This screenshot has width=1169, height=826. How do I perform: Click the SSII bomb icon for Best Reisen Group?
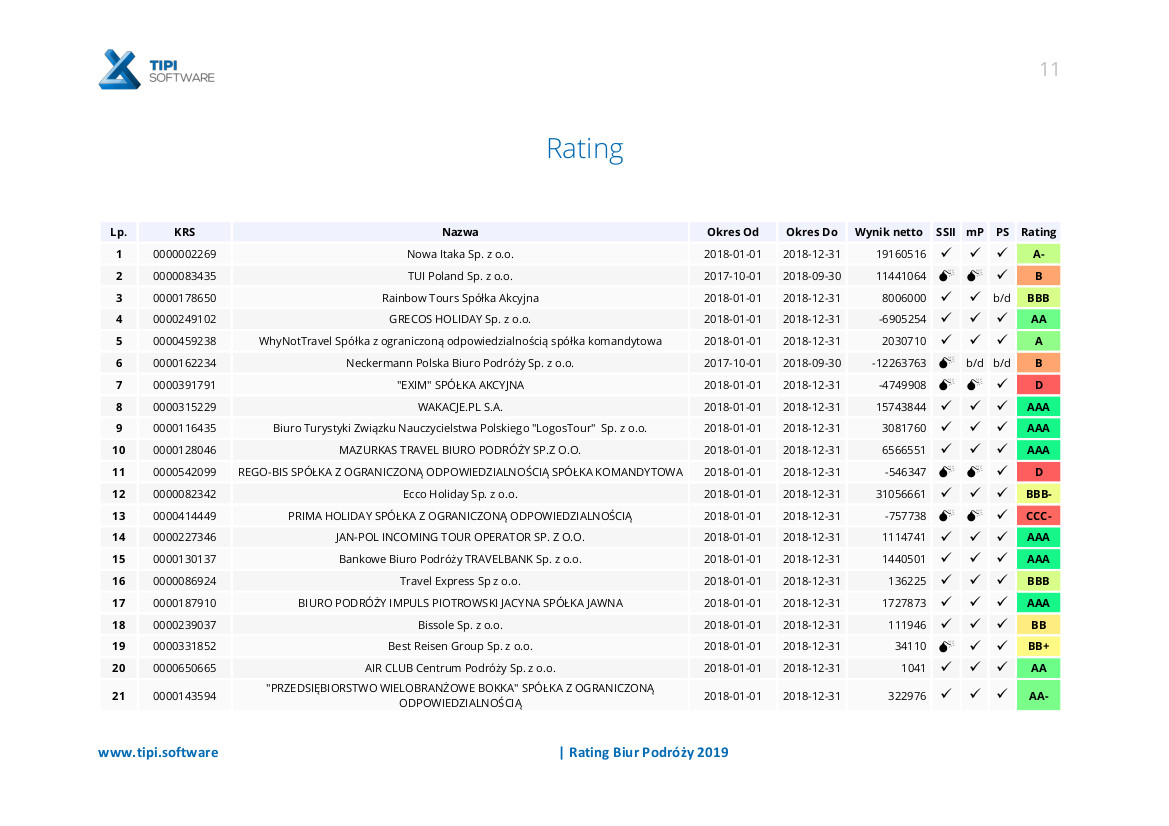(x=945, y=647)
